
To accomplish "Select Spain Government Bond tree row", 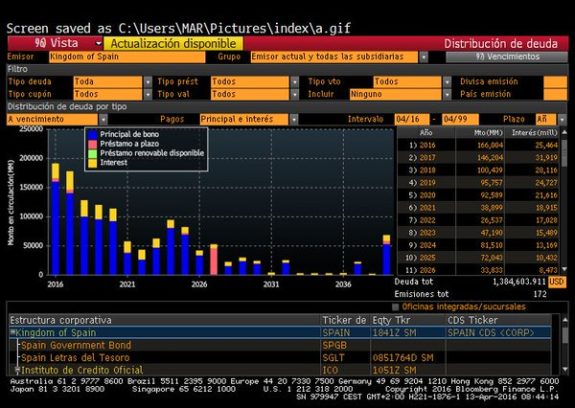I will (x=280, y=345).
